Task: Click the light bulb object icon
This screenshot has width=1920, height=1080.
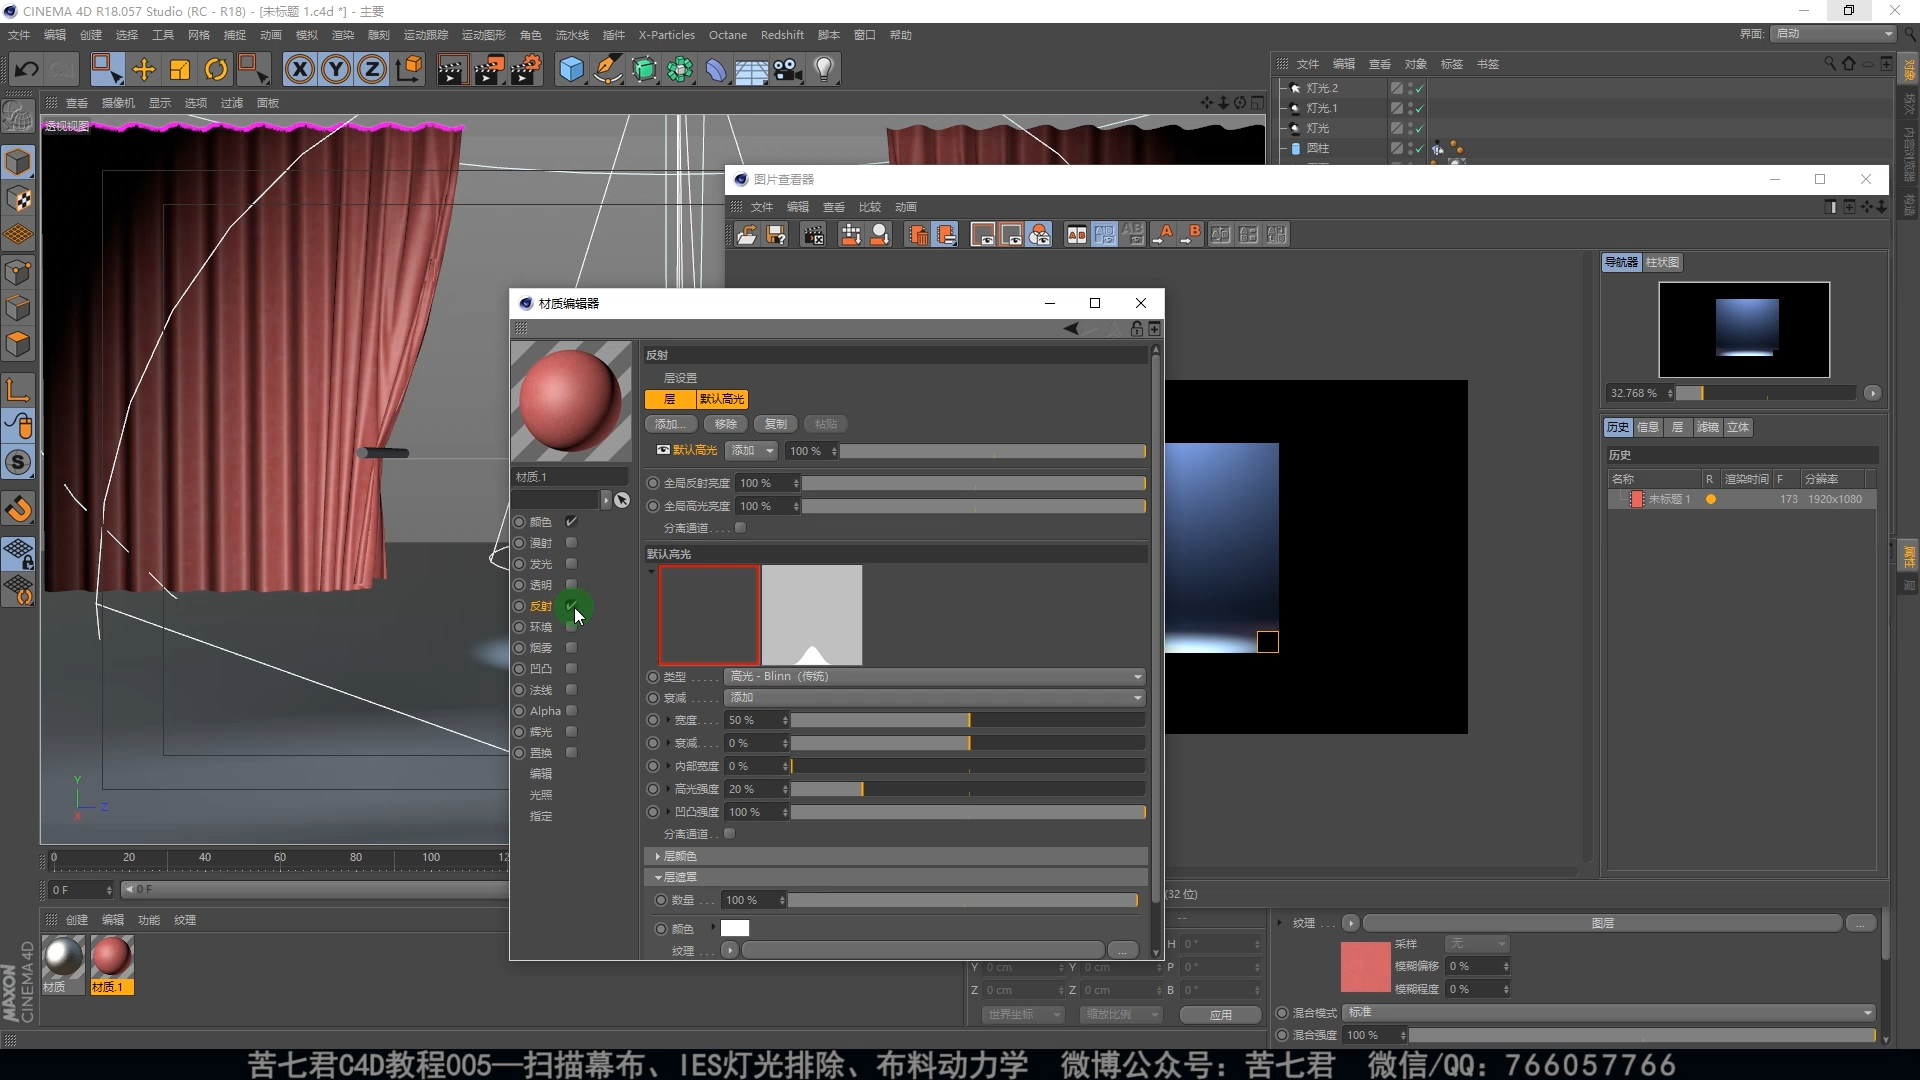Action: click(x=824, y=69)
